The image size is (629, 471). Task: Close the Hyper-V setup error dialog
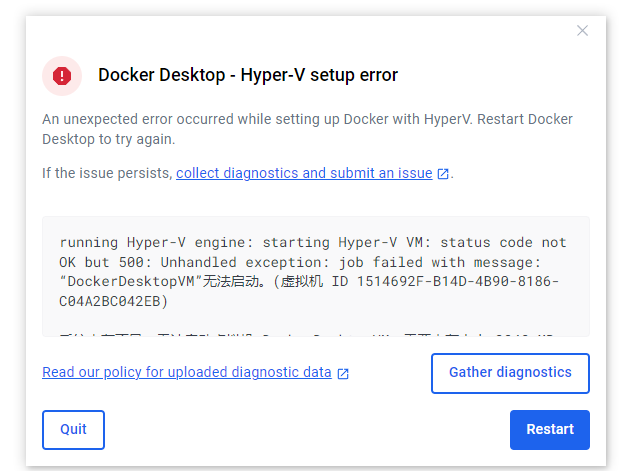click(x=582, y=30)
